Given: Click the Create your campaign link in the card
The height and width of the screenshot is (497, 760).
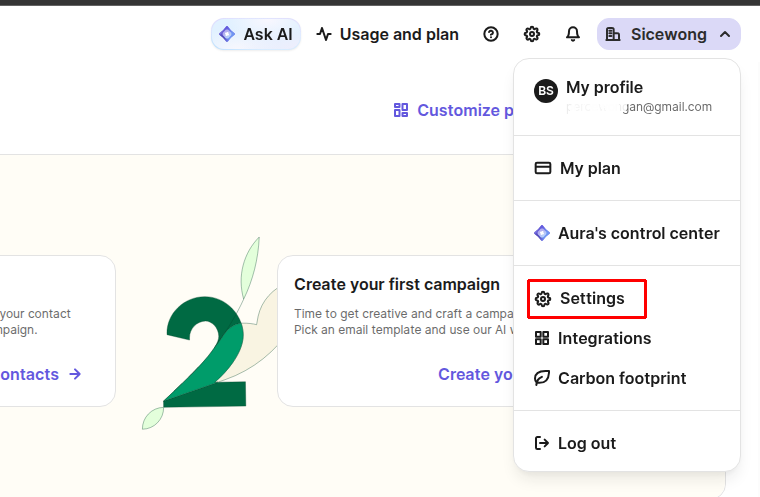Looking at the screenshot, I should click(x=475, y=374).
